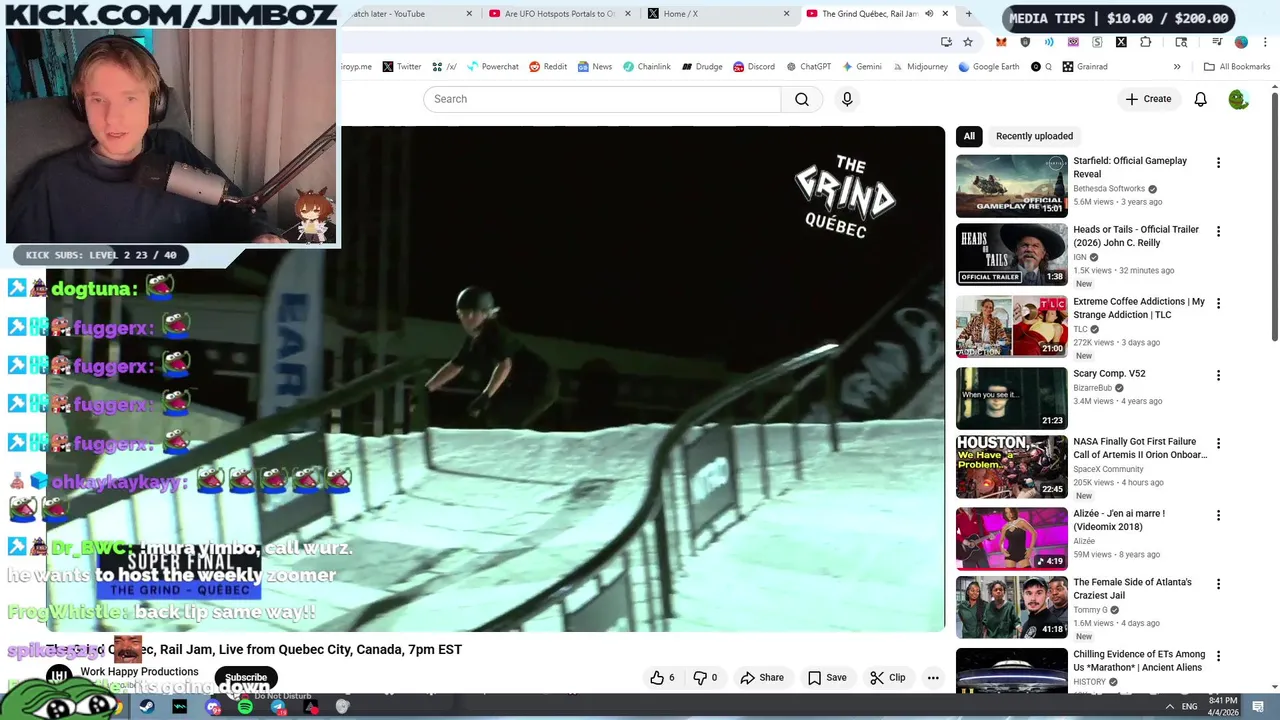Open the Twitter bookmark
Screen dimensions: 1280x720
pyautogui.click(x=402, y=67)
